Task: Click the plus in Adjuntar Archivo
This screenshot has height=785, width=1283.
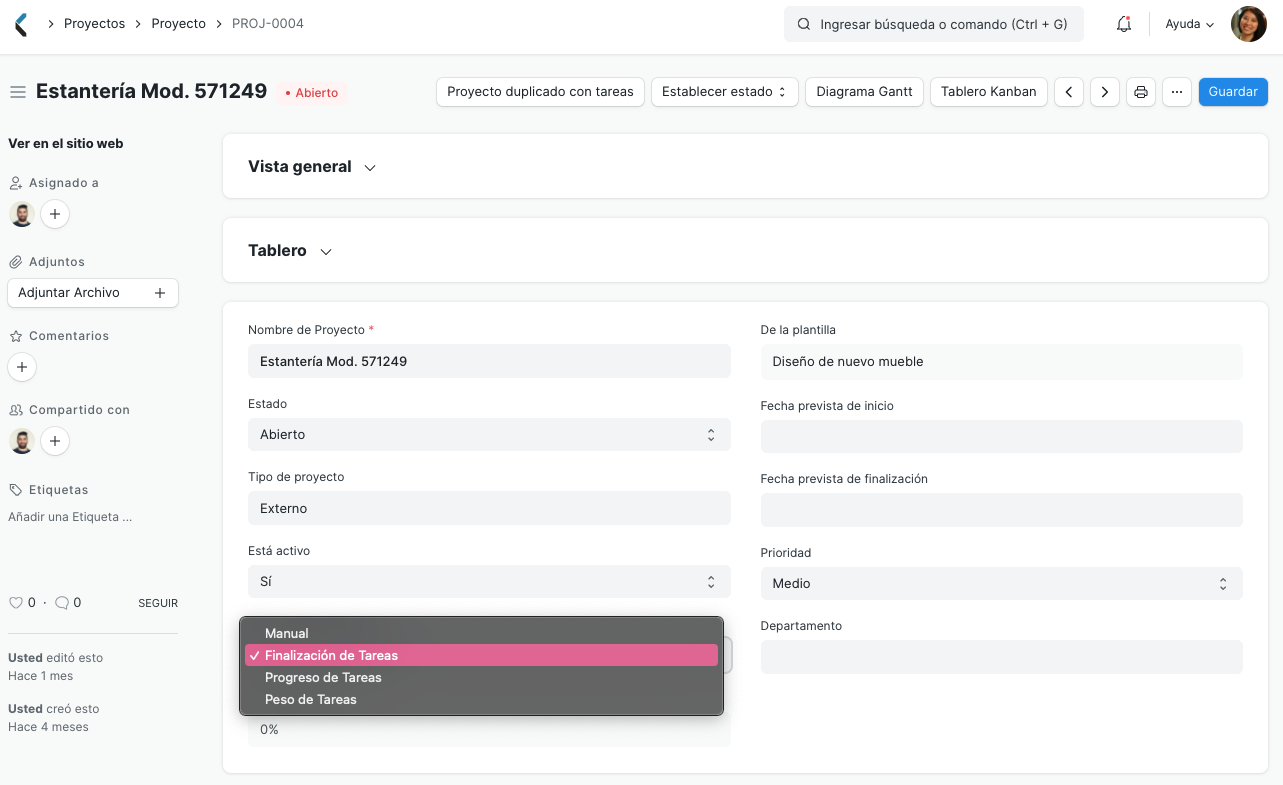Action: [x=160, y=293]
